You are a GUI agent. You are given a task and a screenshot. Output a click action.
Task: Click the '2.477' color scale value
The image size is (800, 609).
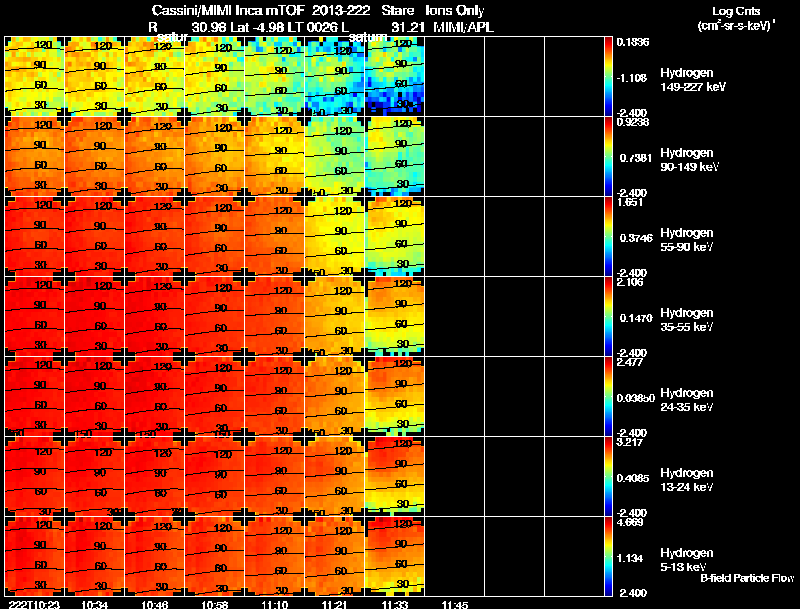630,362
